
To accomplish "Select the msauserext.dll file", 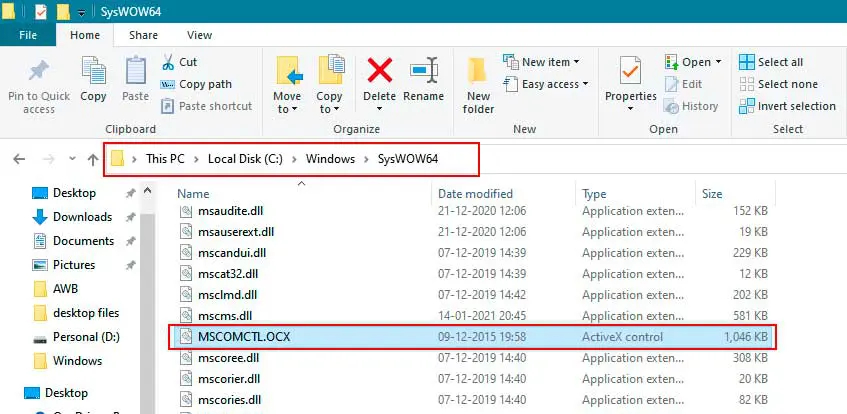I will point(236,232).
